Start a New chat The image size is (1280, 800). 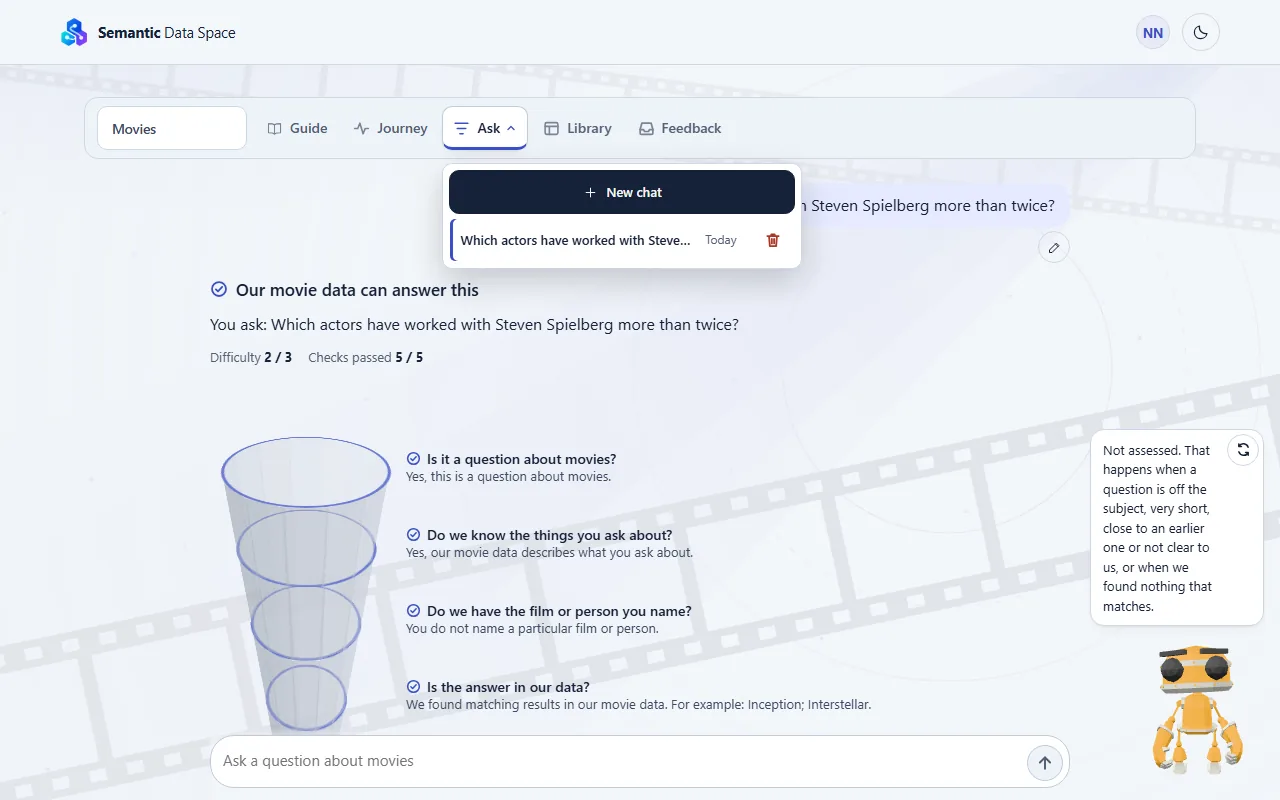(622, 192)
